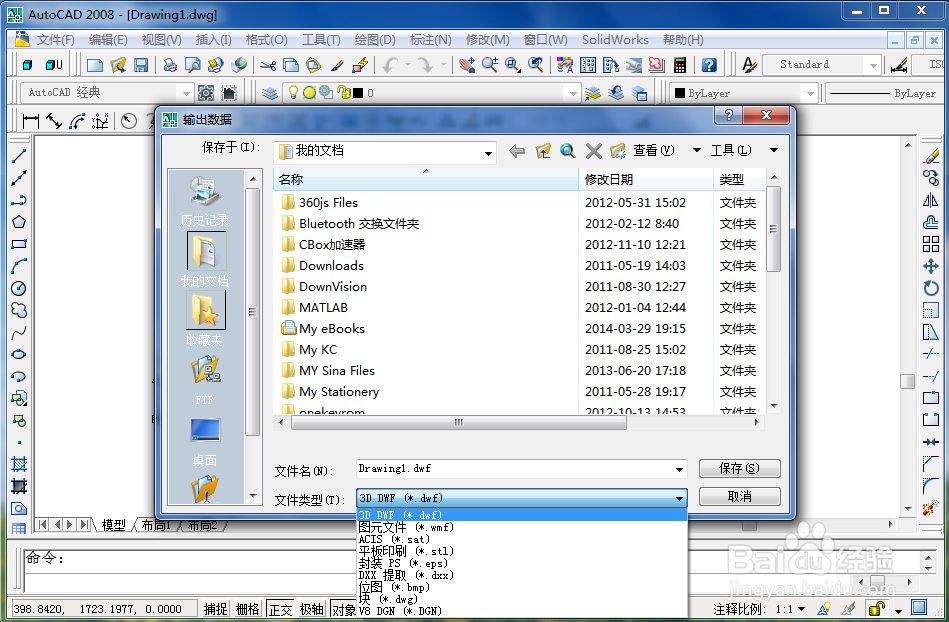Go back with dialog back arrow icon

pos(516,151)
